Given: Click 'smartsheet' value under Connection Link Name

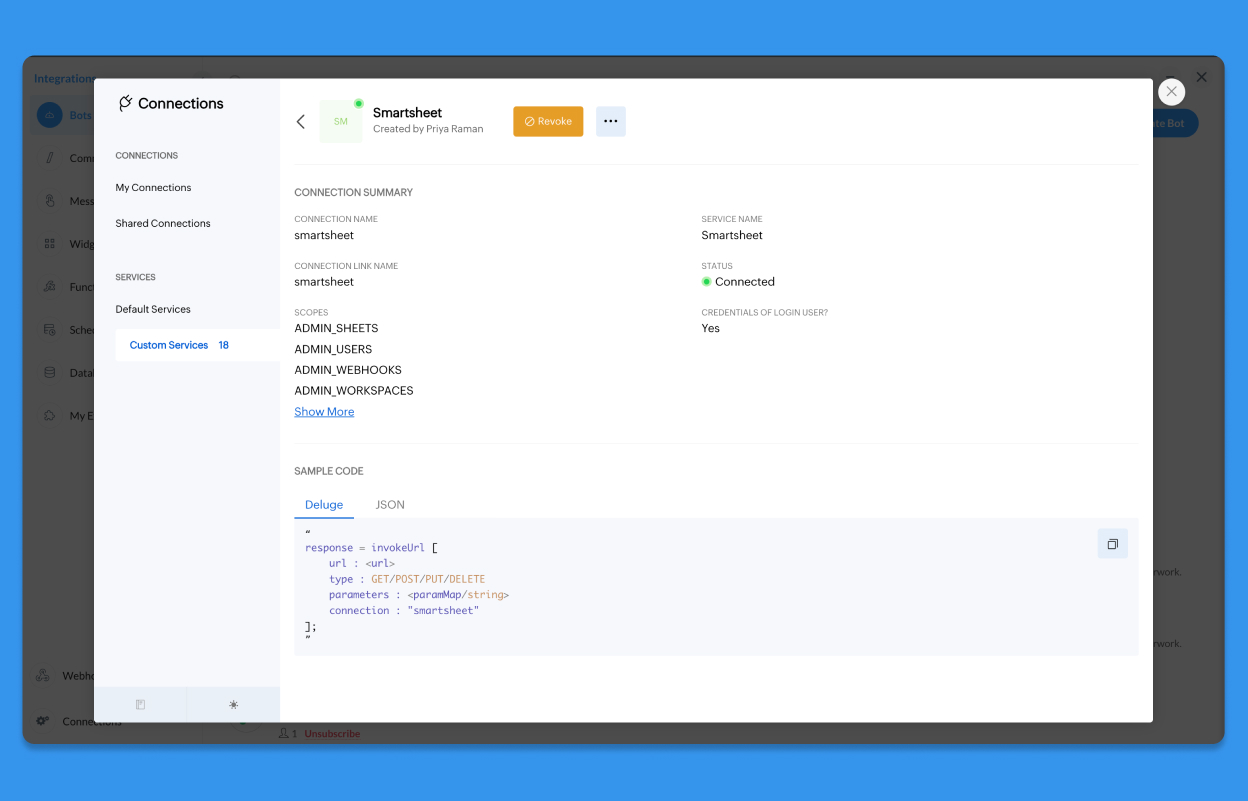Looking at the screenshot, I should (324, 282).
